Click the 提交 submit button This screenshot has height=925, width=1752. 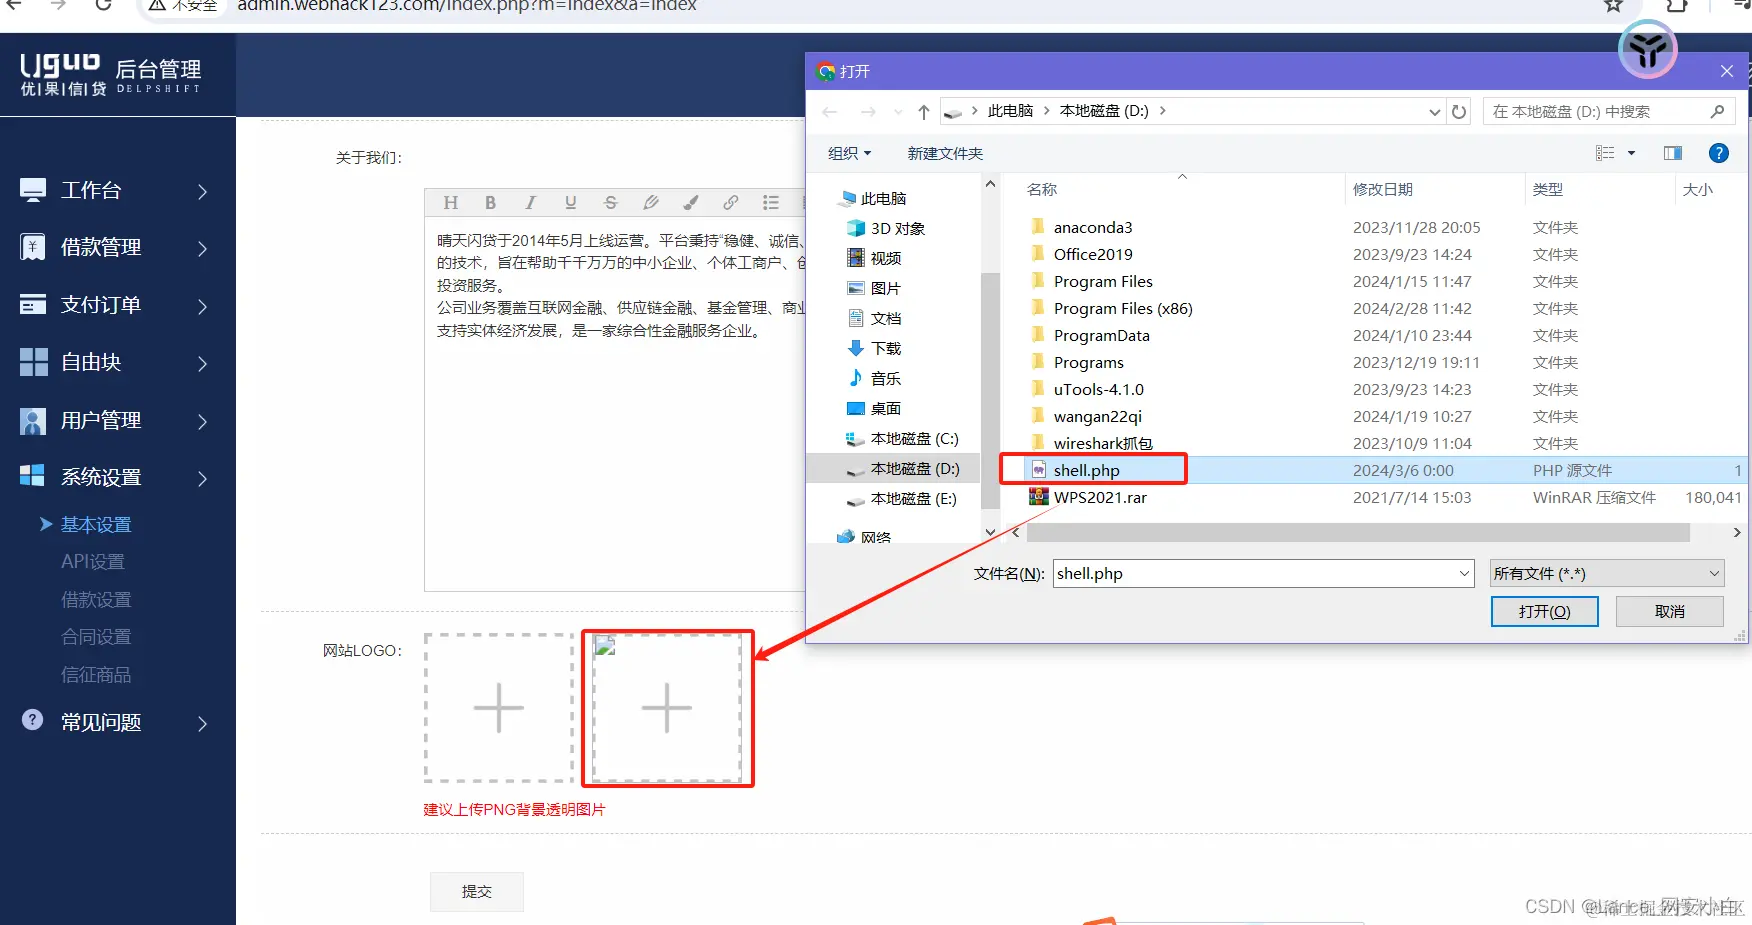tap(476, 891)
